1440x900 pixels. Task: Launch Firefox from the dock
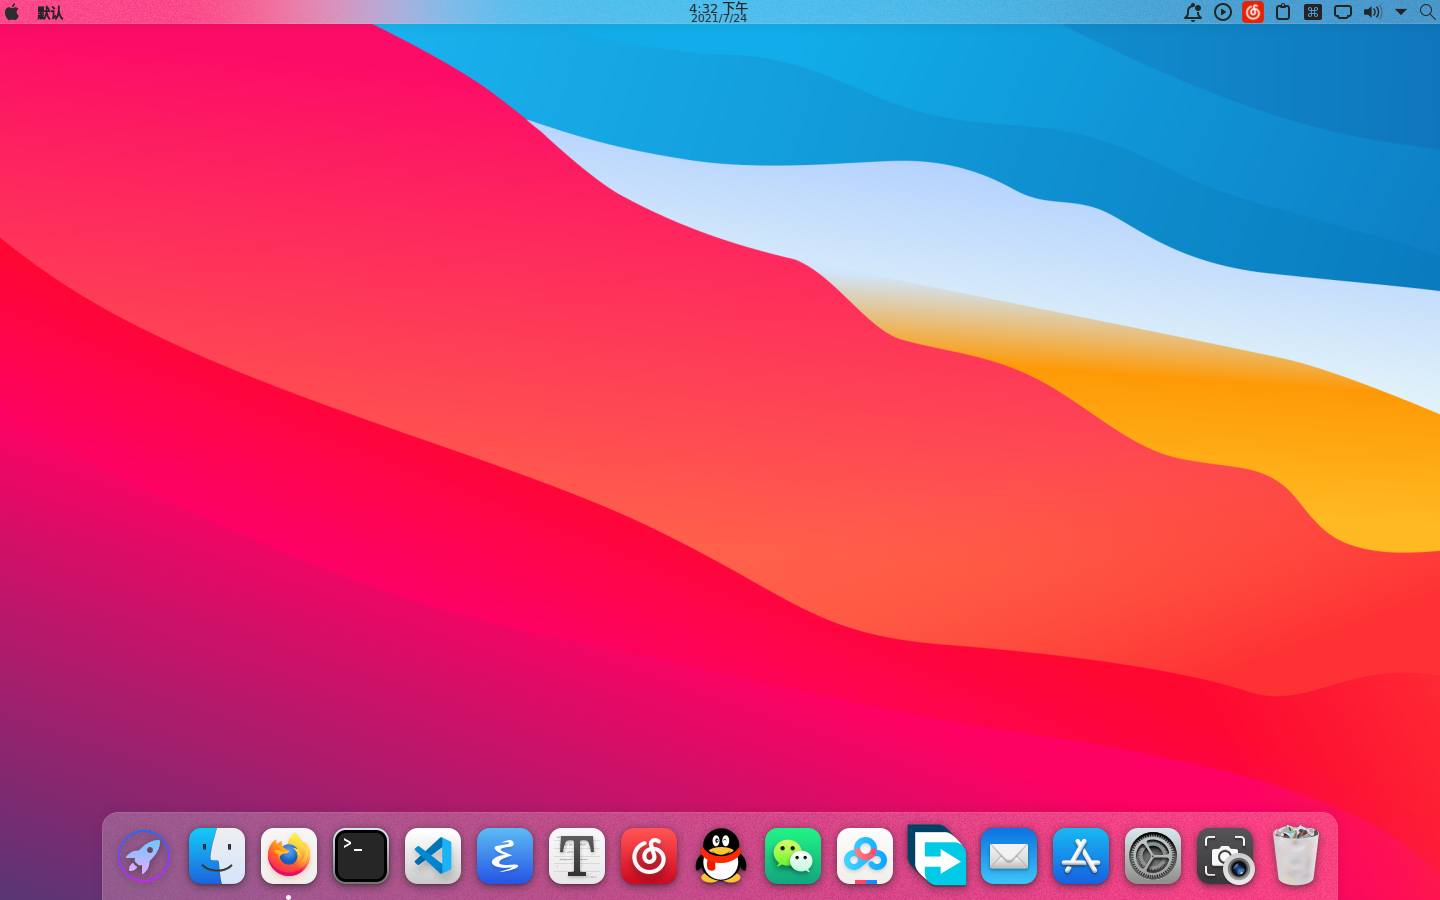289,856
